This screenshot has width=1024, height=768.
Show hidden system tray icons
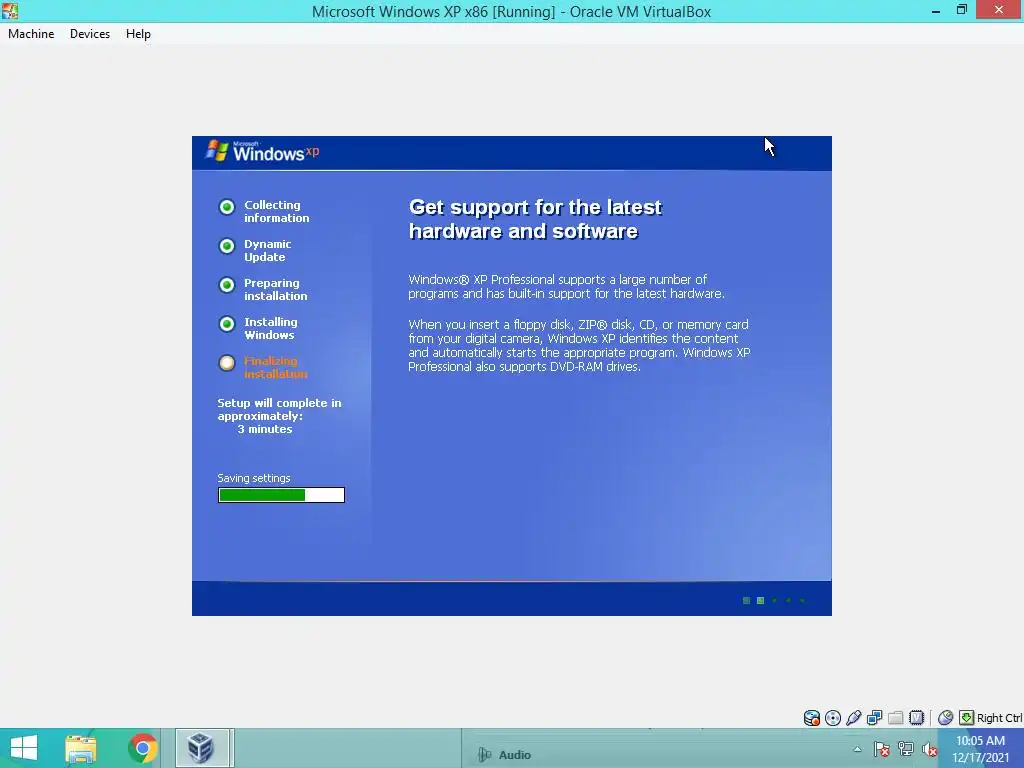tap(857, 749)
